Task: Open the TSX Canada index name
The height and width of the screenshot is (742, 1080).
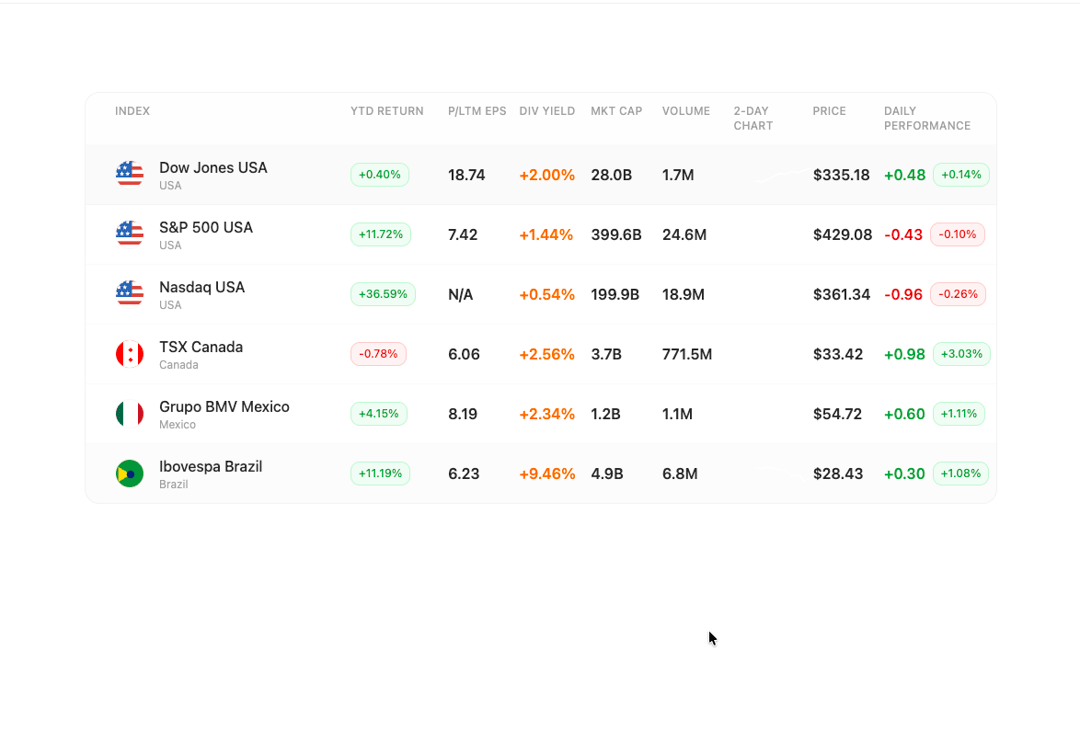Action: click(201, 347)
